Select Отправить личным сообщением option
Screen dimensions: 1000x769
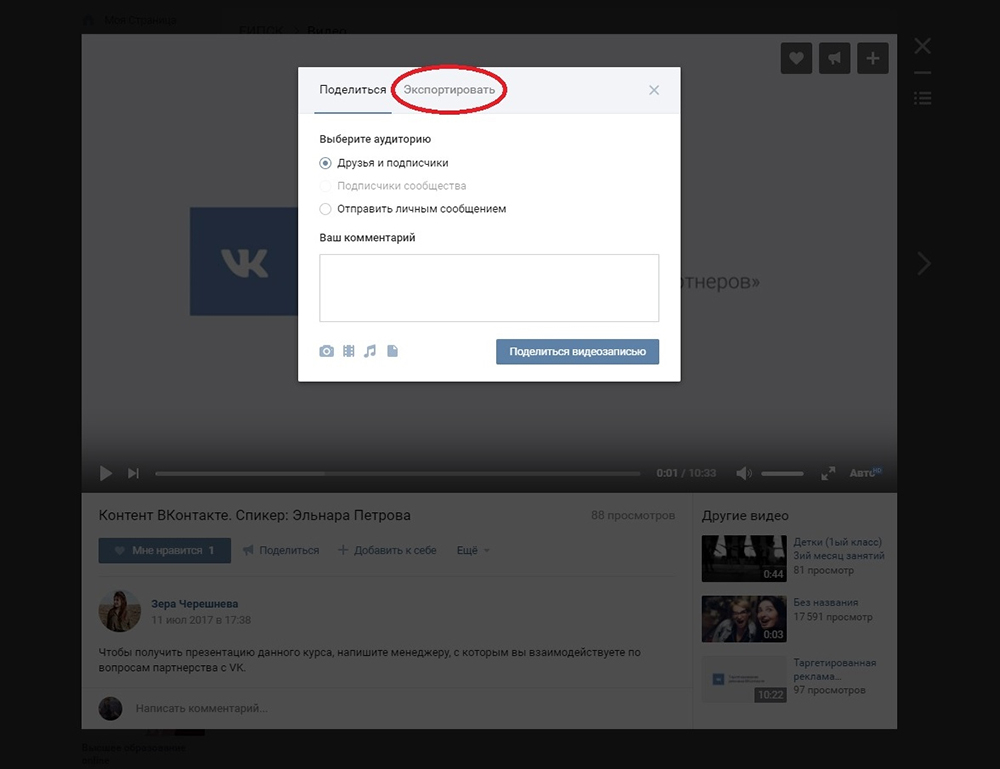[x=413, y=209]
